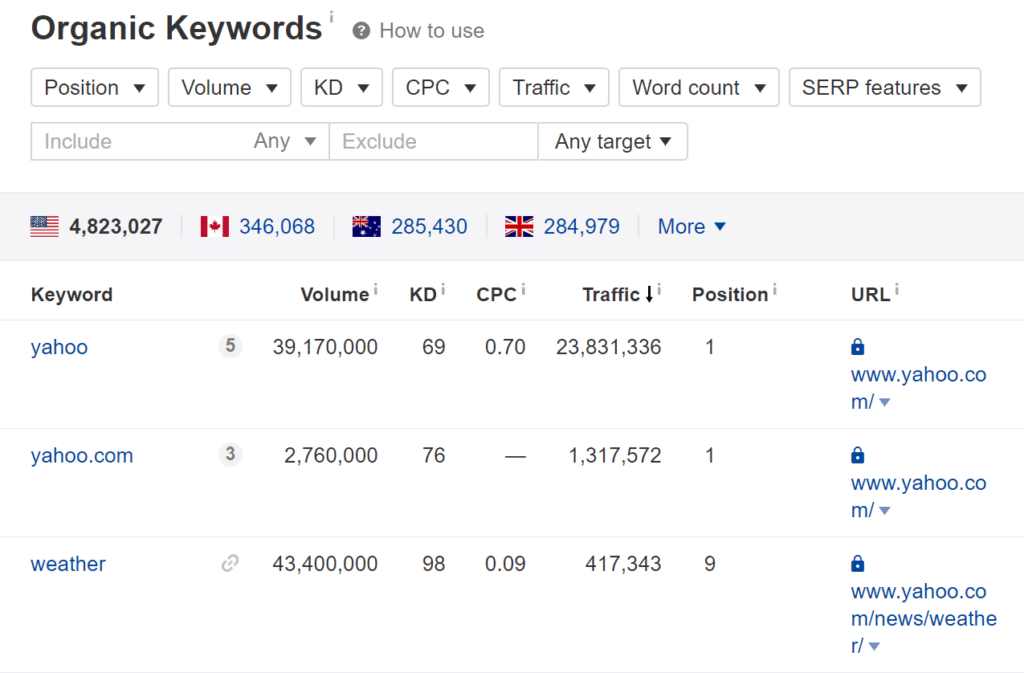Sort by the CPC column header

[496, 294]
